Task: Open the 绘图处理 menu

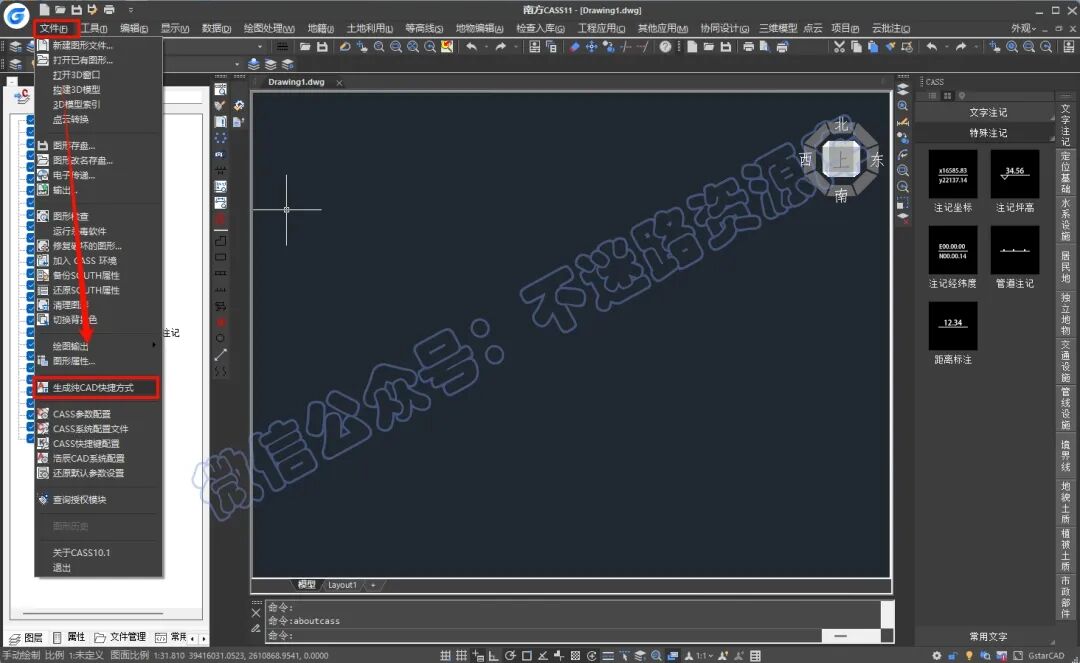Action: click(269, 28)
